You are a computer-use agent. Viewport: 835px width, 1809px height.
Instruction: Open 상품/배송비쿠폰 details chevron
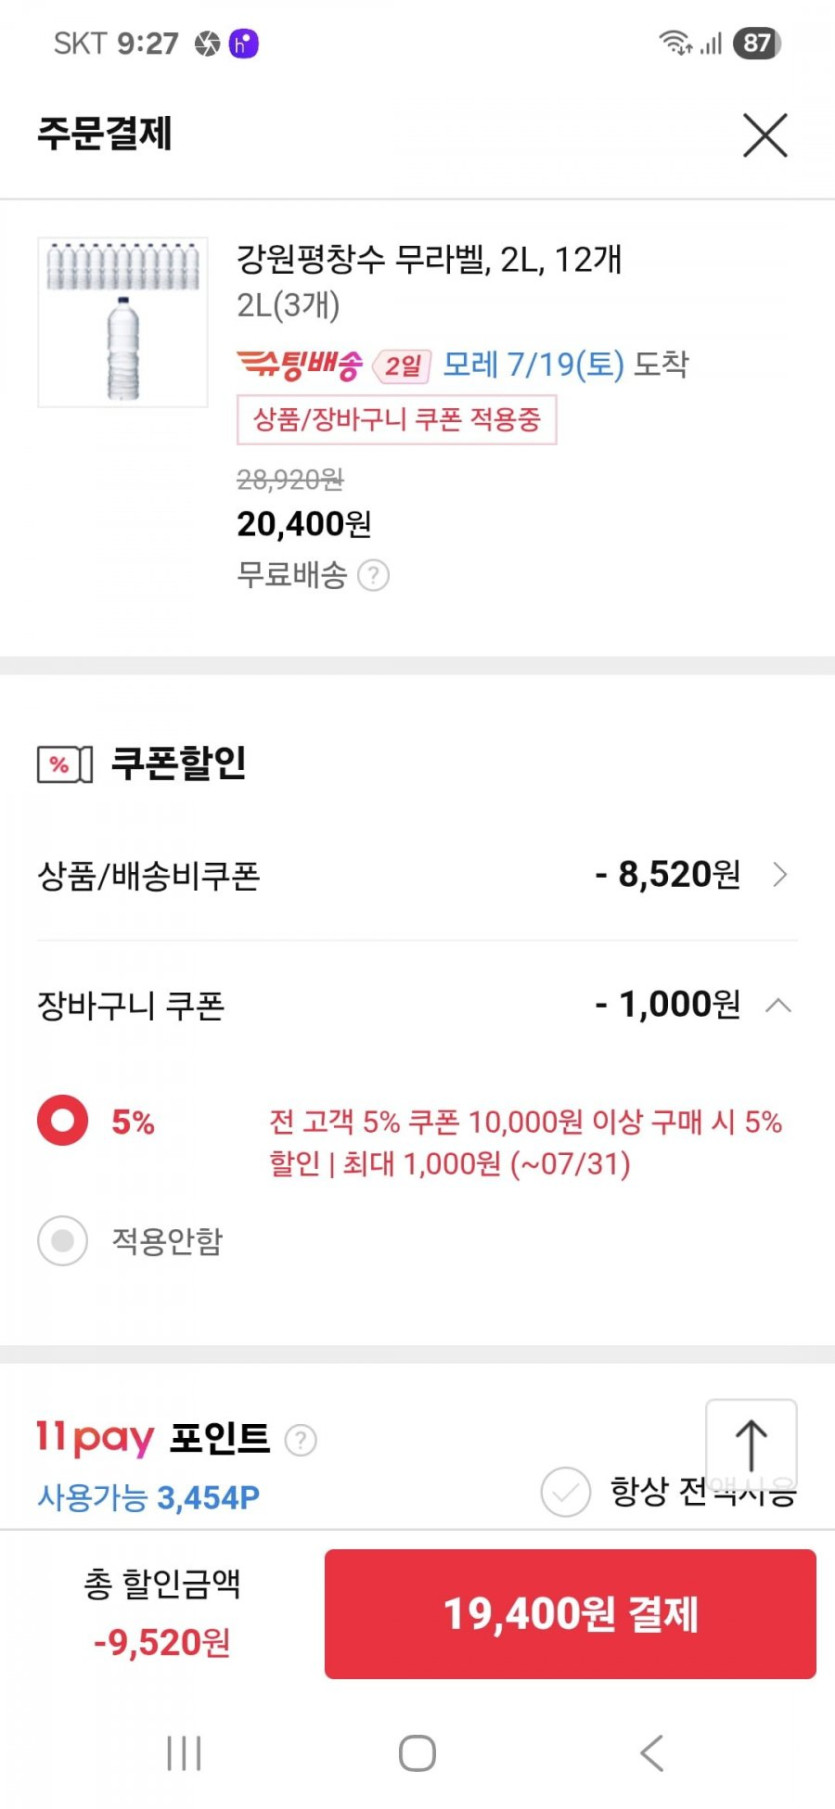pyautogui.click(x=781, y=875)
